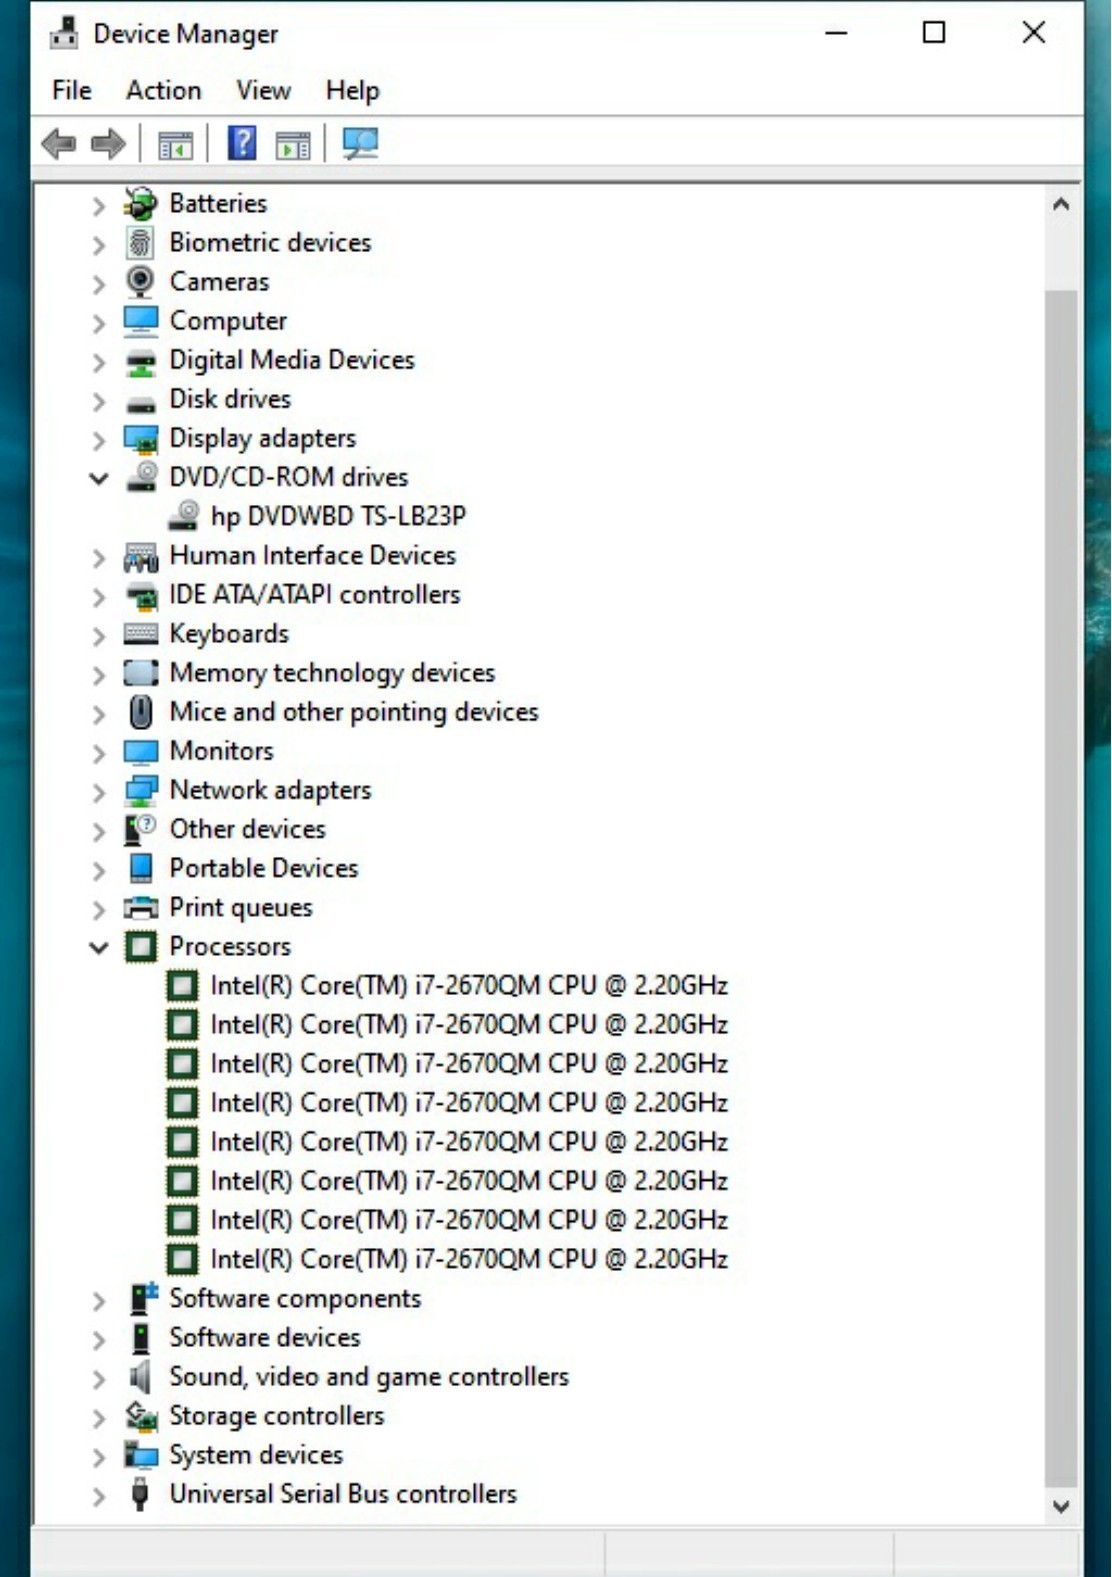Select the last Intel Core i7-2670QM entry
Viewport: 1112px width, 1577px height.
pos(469,1259)
